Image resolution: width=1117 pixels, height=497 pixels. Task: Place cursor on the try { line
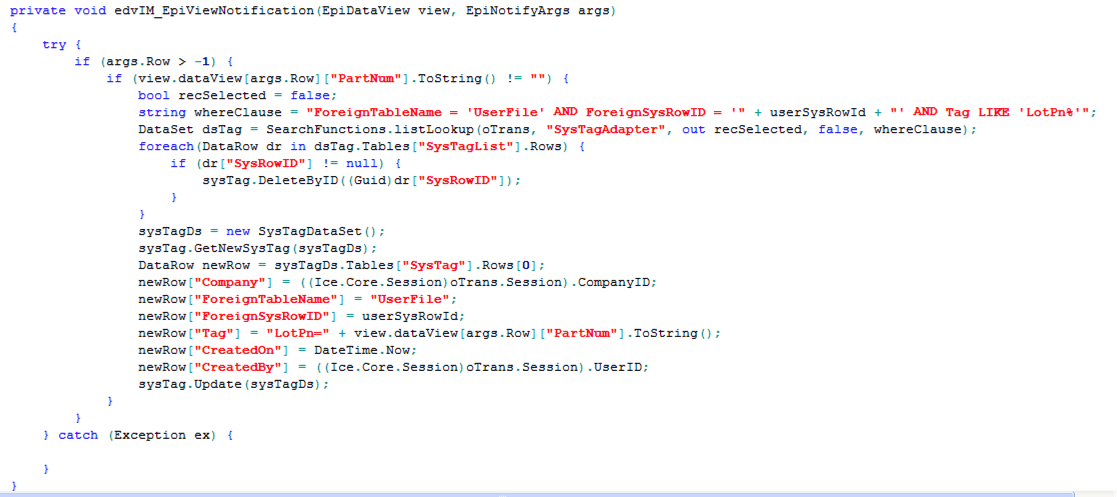pyautogui.click(x=62, y=44)
